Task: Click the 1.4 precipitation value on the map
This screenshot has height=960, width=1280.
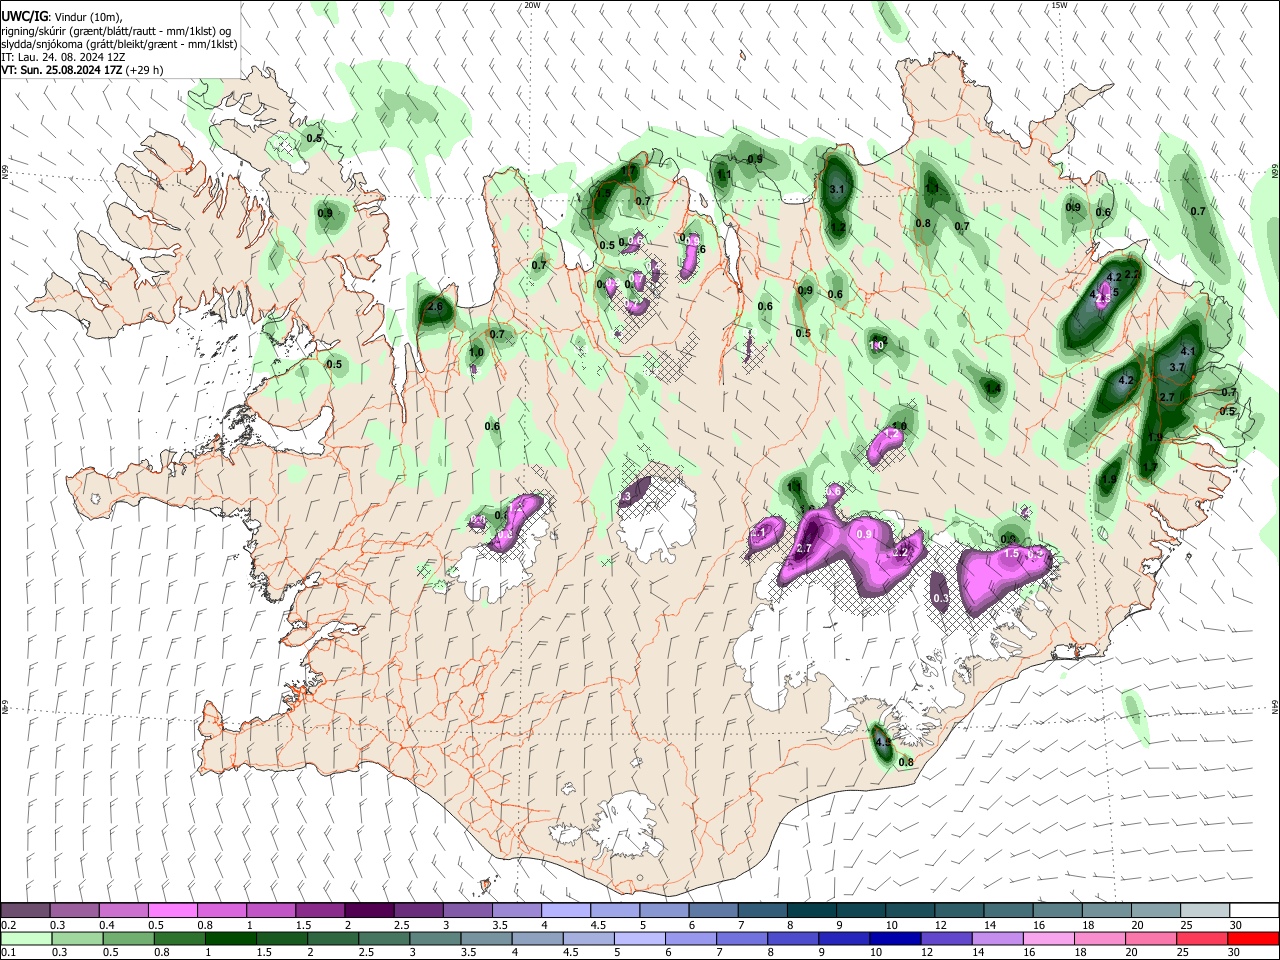Action: 993,389
